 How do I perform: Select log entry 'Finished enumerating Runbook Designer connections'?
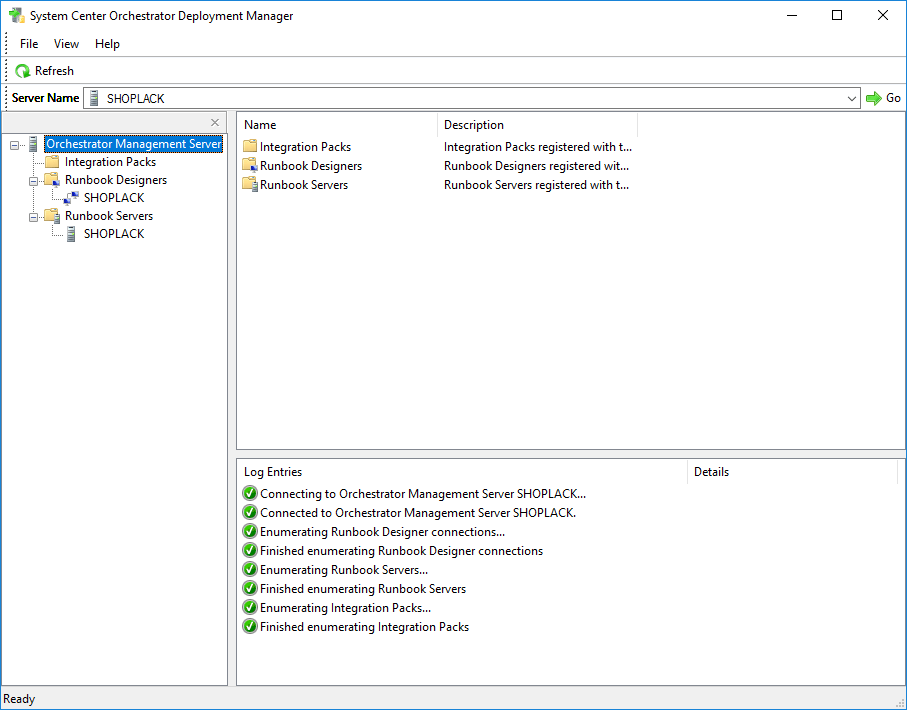pos(401,551)
